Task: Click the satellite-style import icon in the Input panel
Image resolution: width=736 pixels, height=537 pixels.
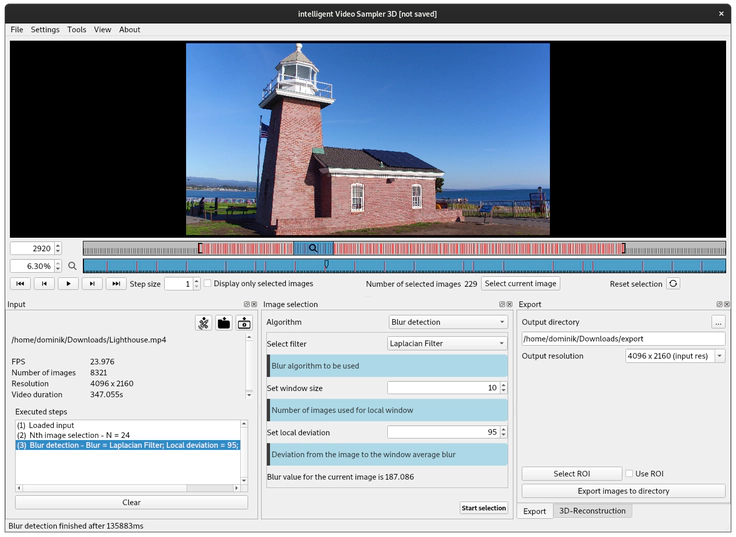Action: 204,323
